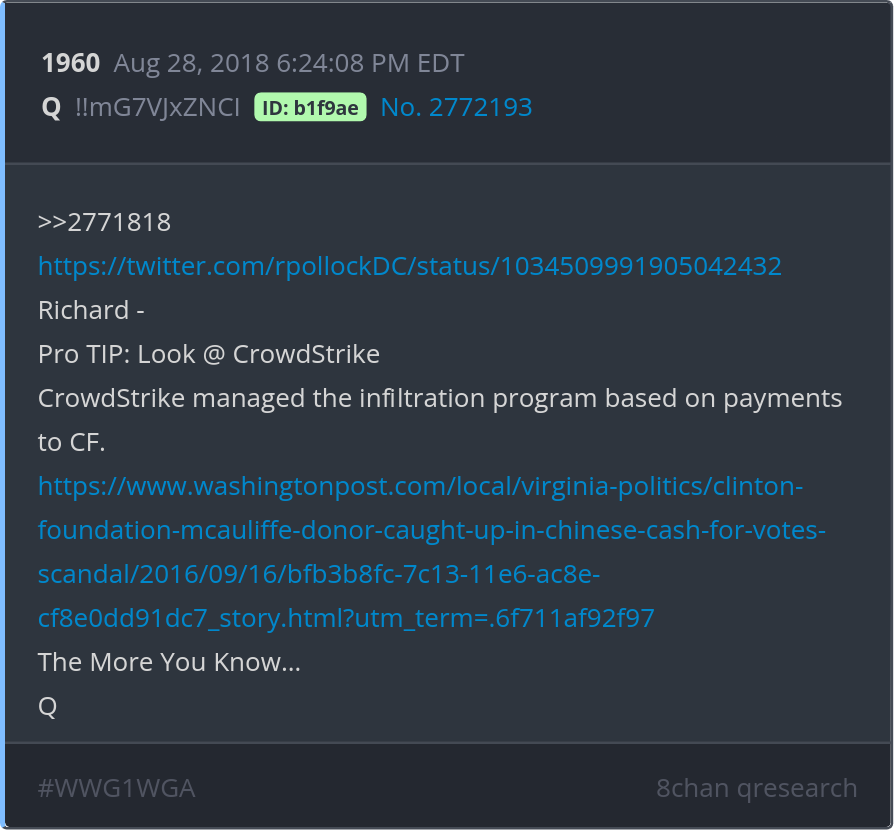The width and height of the screenshot is (894, 830).
Task: Click the 'CrowdStrike managed the infiltration program' sentence
Action: coord(439,398)
